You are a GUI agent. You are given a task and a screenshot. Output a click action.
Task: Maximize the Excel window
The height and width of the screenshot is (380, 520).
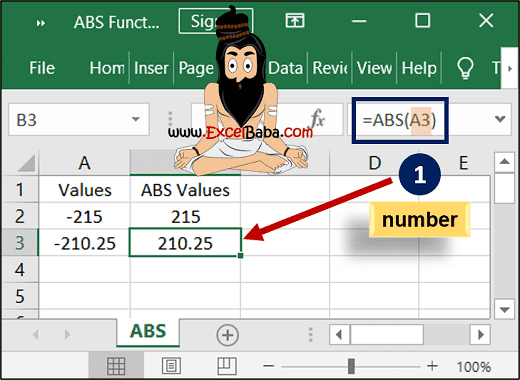pos(422,21)
